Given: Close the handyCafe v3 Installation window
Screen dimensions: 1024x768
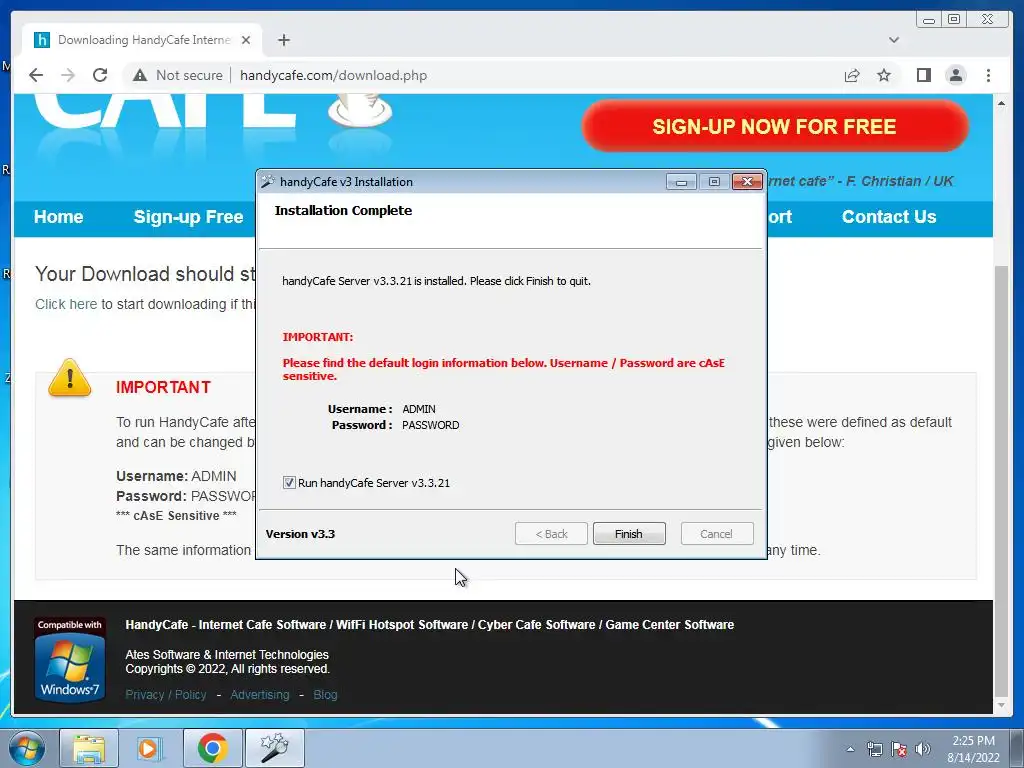Looking at the screenshot, I should 747,182.
